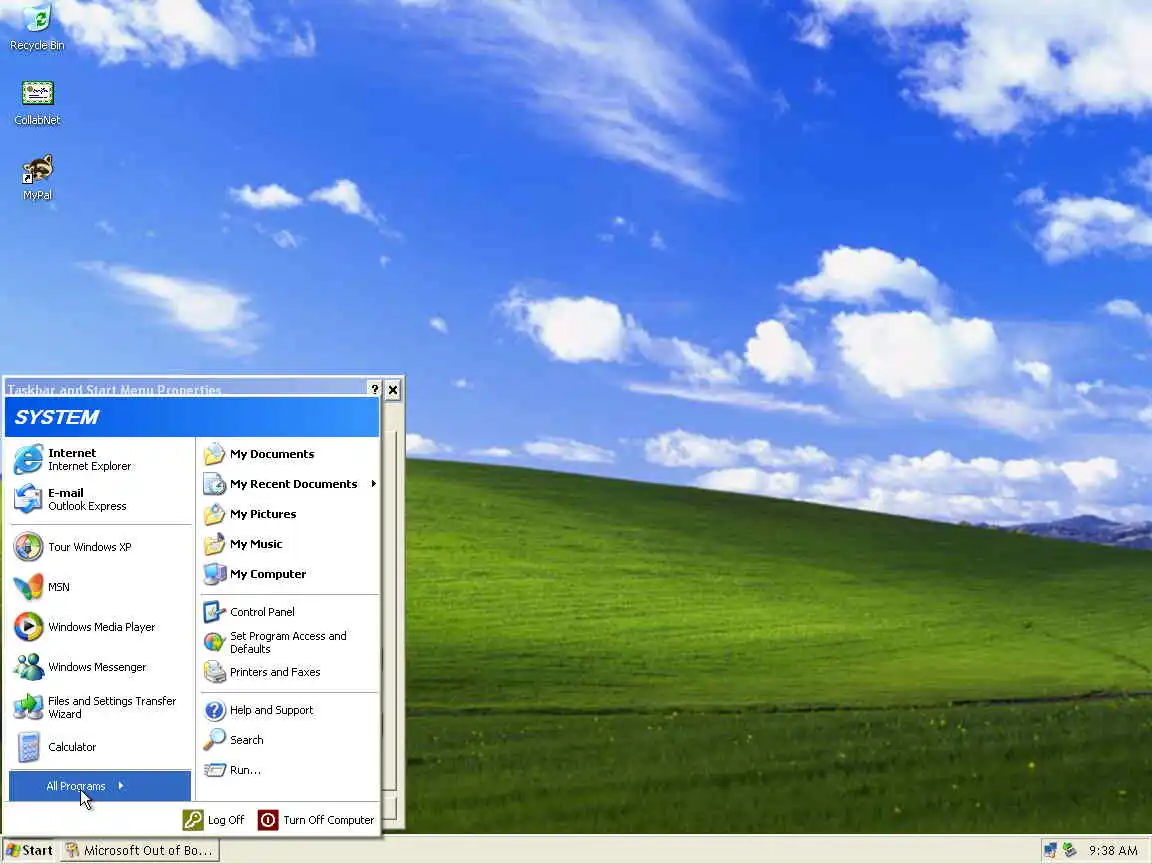Click the All Programs label
The height and width of the screenshot is (864, 1152).
coord(76,786)
